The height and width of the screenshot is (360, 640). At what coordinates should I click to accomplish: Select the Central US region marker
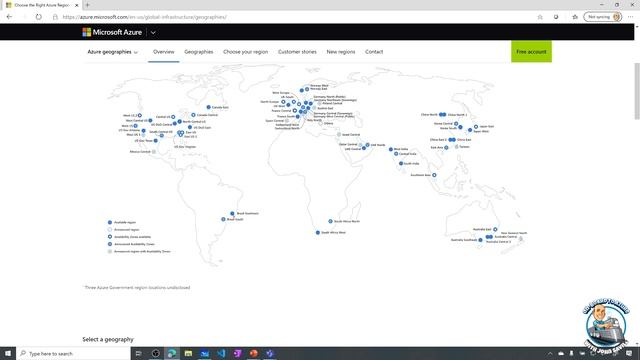tap(173, 117)
